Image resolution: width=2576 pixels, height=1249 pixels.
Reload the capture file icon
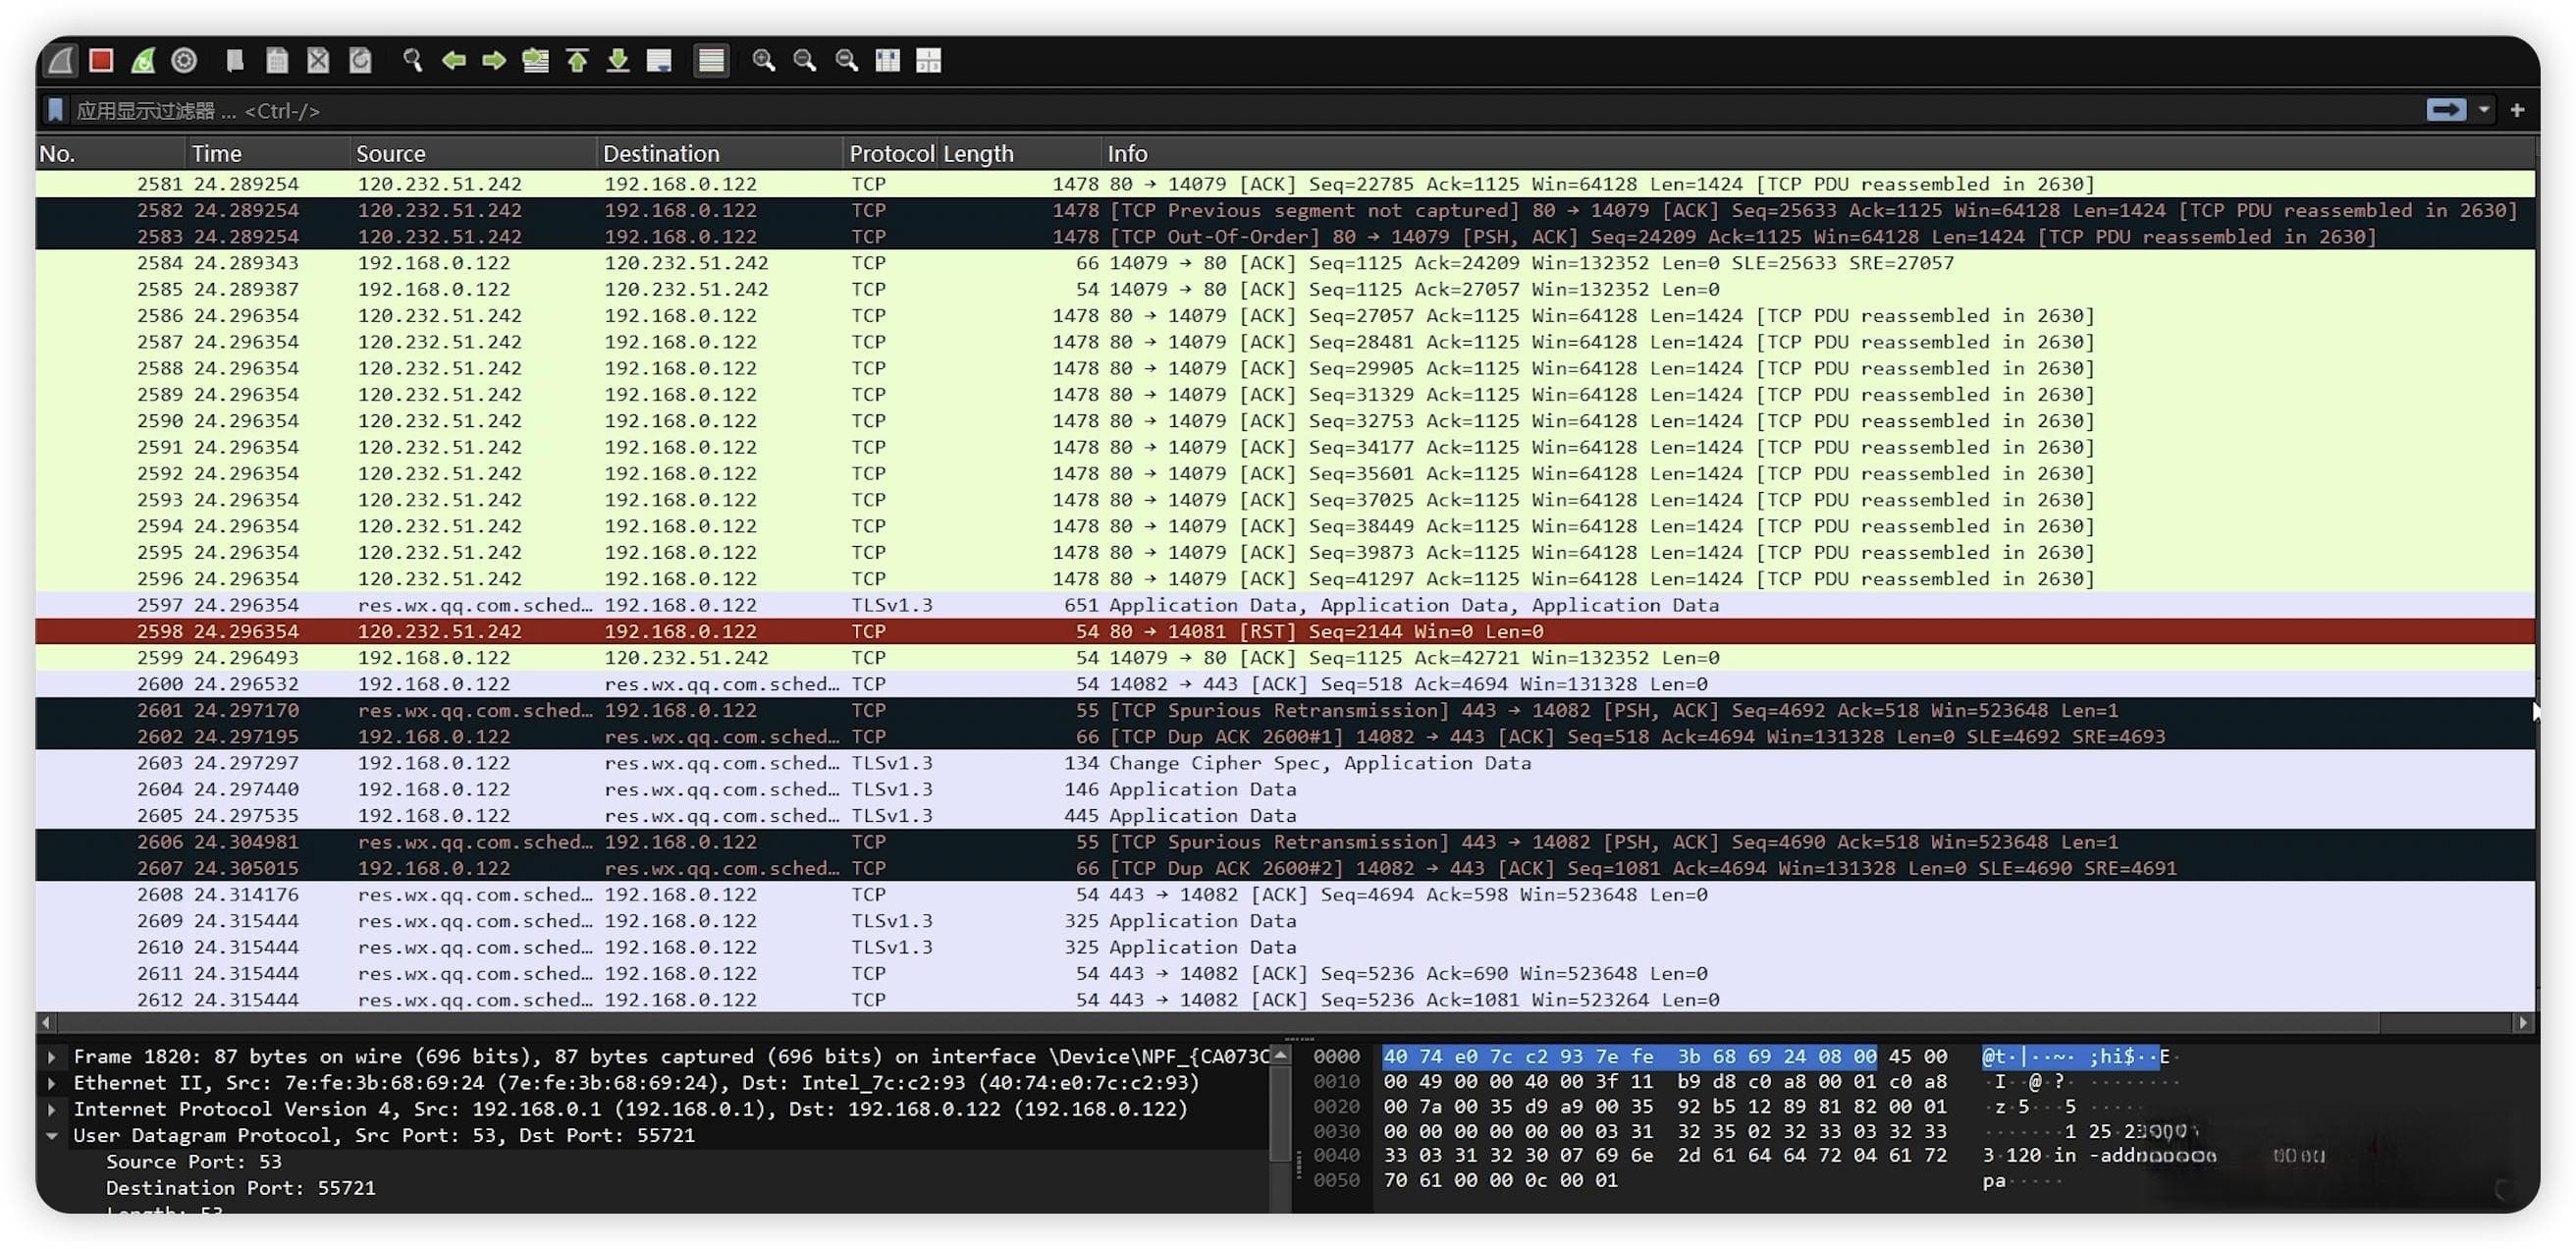(360, 60)
